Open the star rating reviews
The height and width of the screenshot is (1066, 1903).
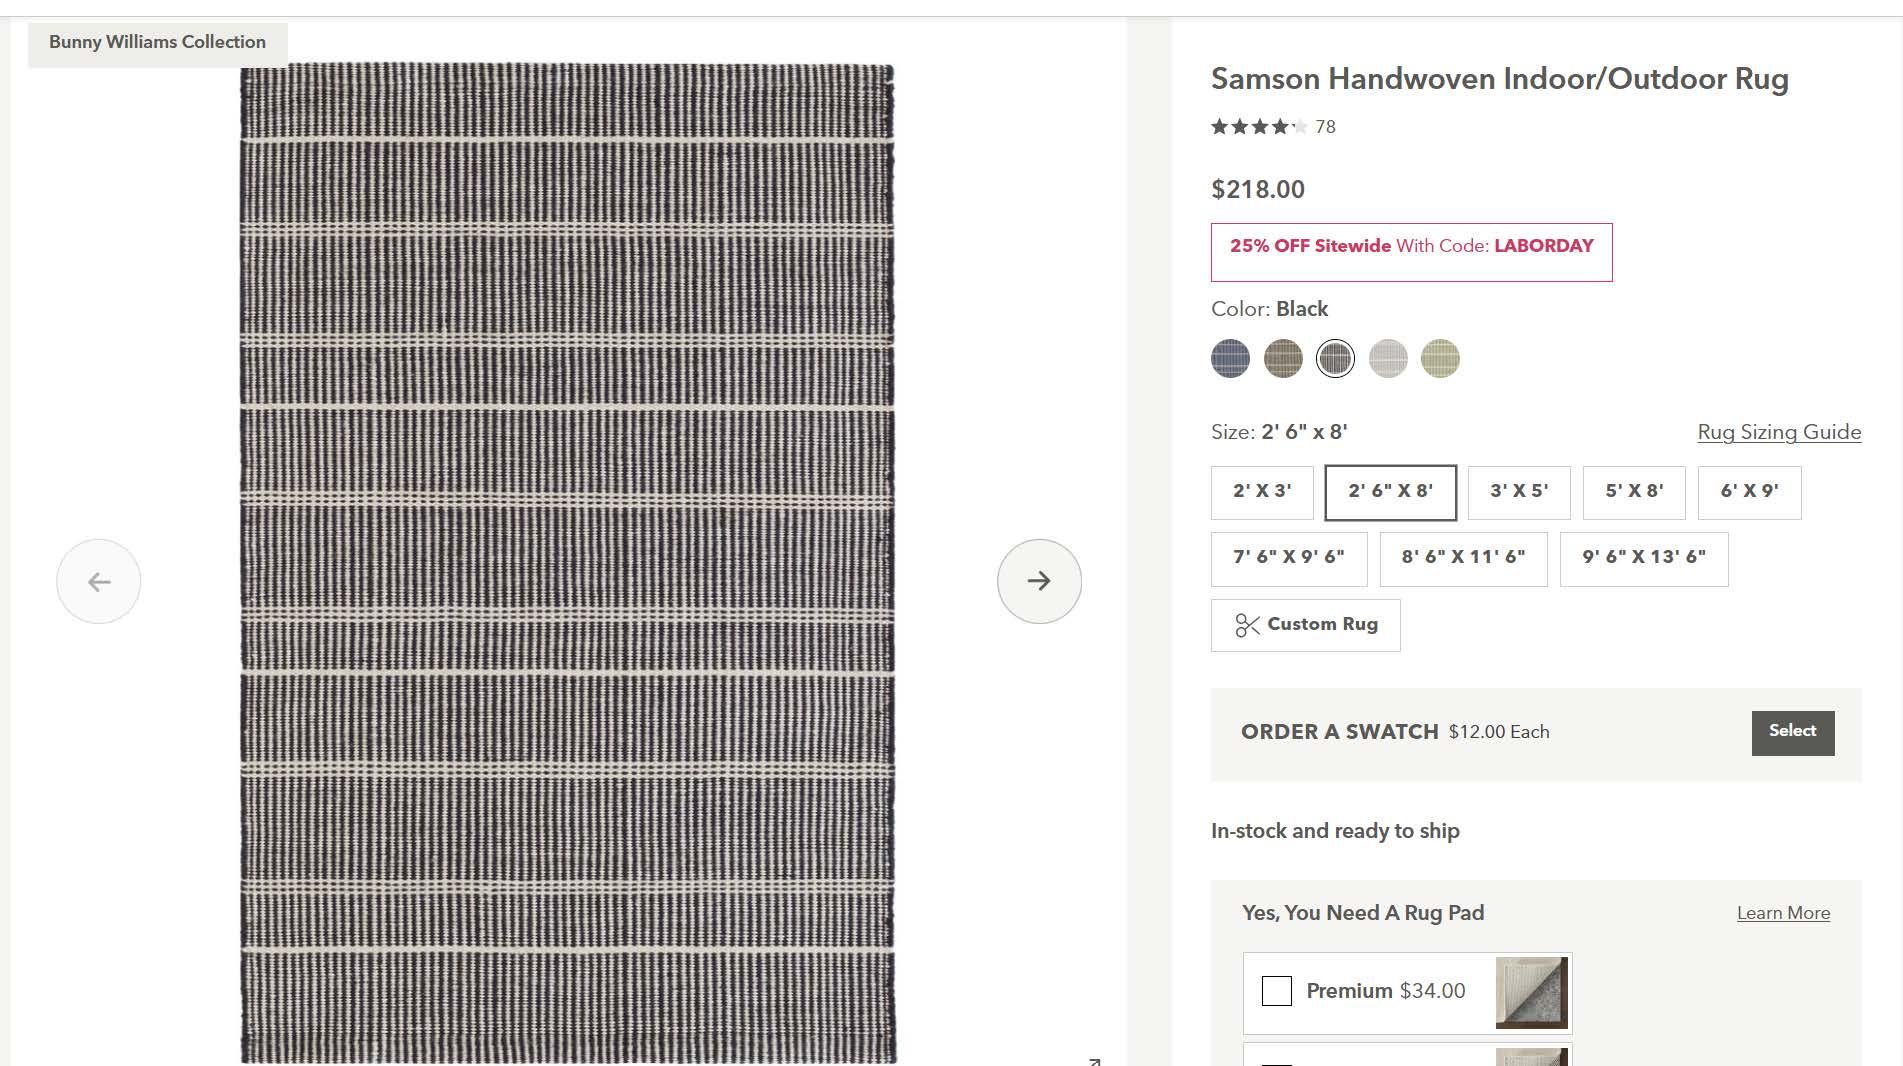click(x=1259, y=127)
